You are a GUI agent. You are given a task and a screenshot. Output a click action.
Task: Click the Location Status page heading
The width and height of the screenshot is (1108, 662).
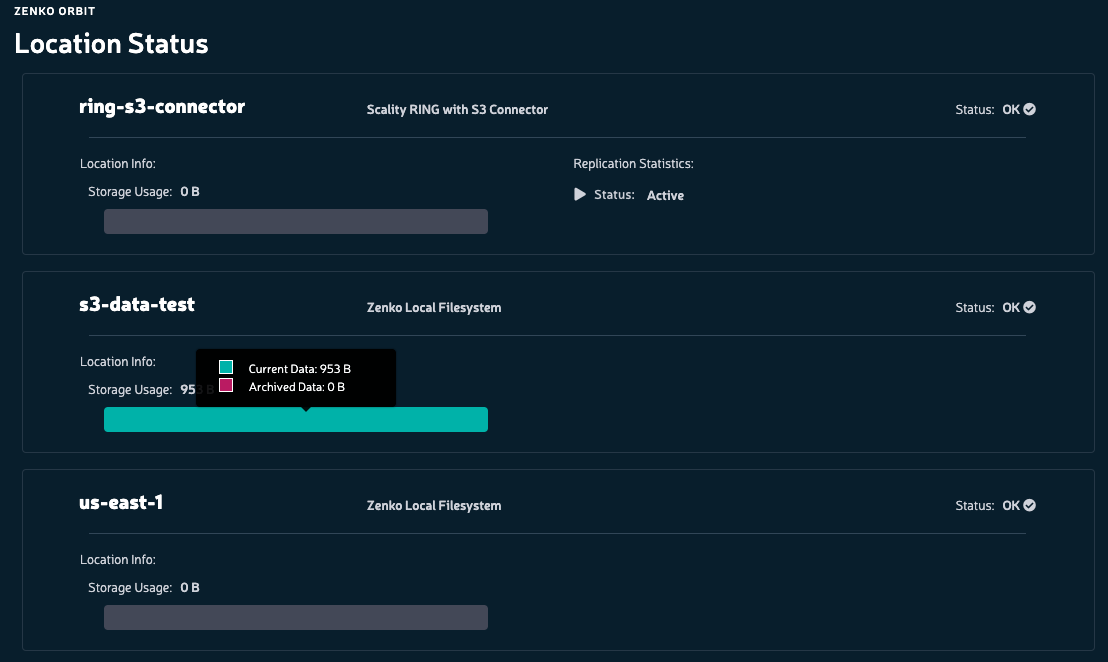112,44
